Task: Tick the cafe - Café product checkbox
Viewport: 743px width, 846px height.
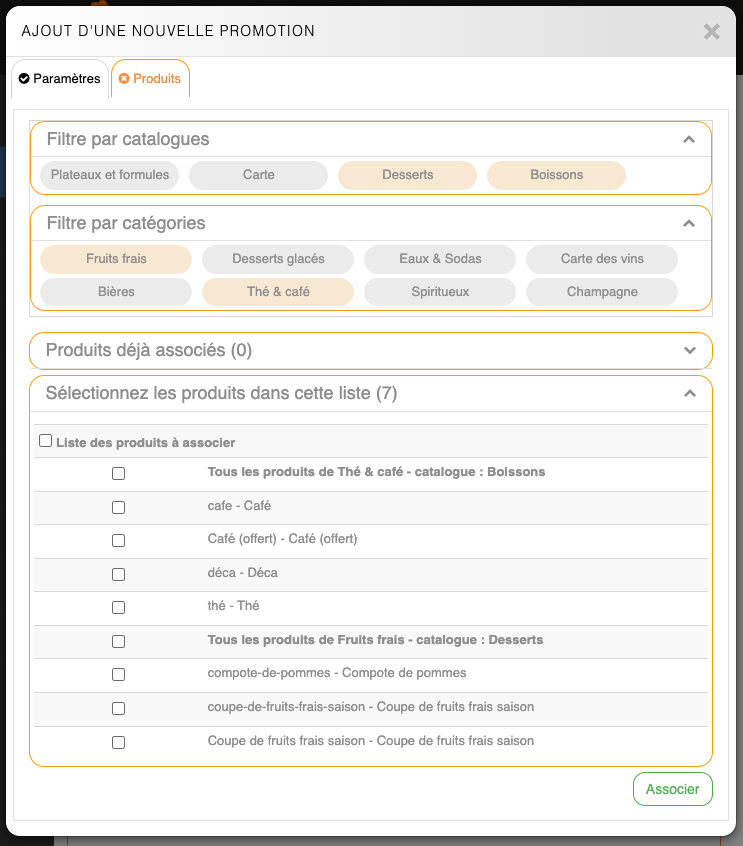Action: click(118, 507)
